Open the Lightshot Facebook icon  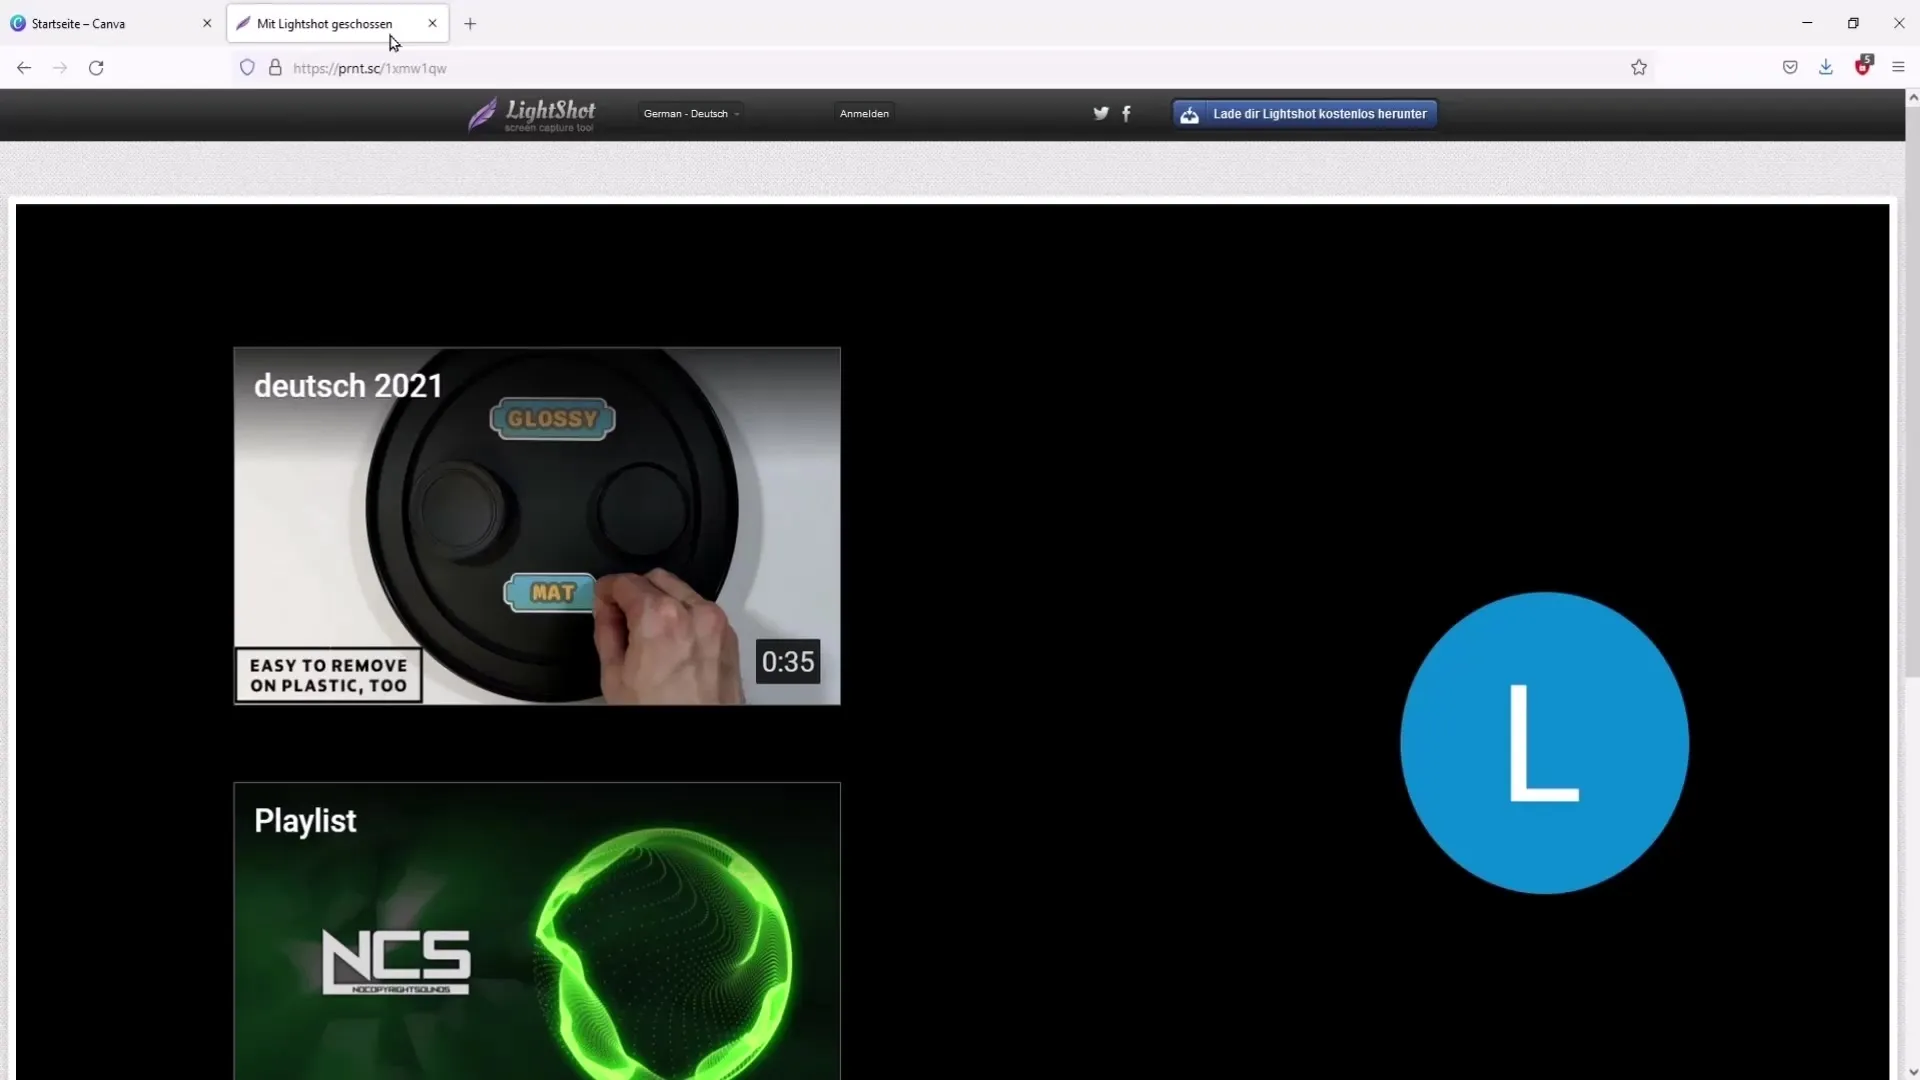(1126, 114)
